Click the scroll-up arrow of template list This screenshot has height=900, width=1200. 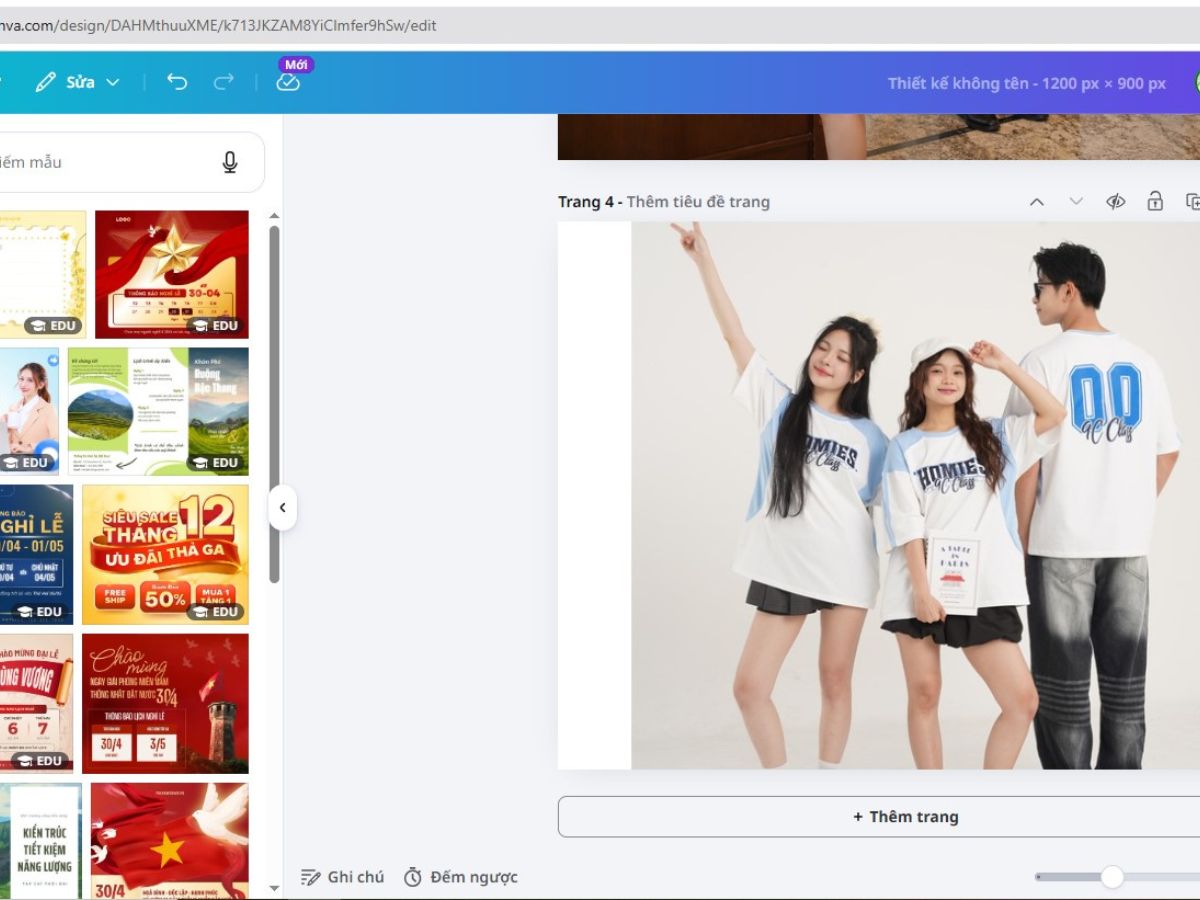pos(274,216)
